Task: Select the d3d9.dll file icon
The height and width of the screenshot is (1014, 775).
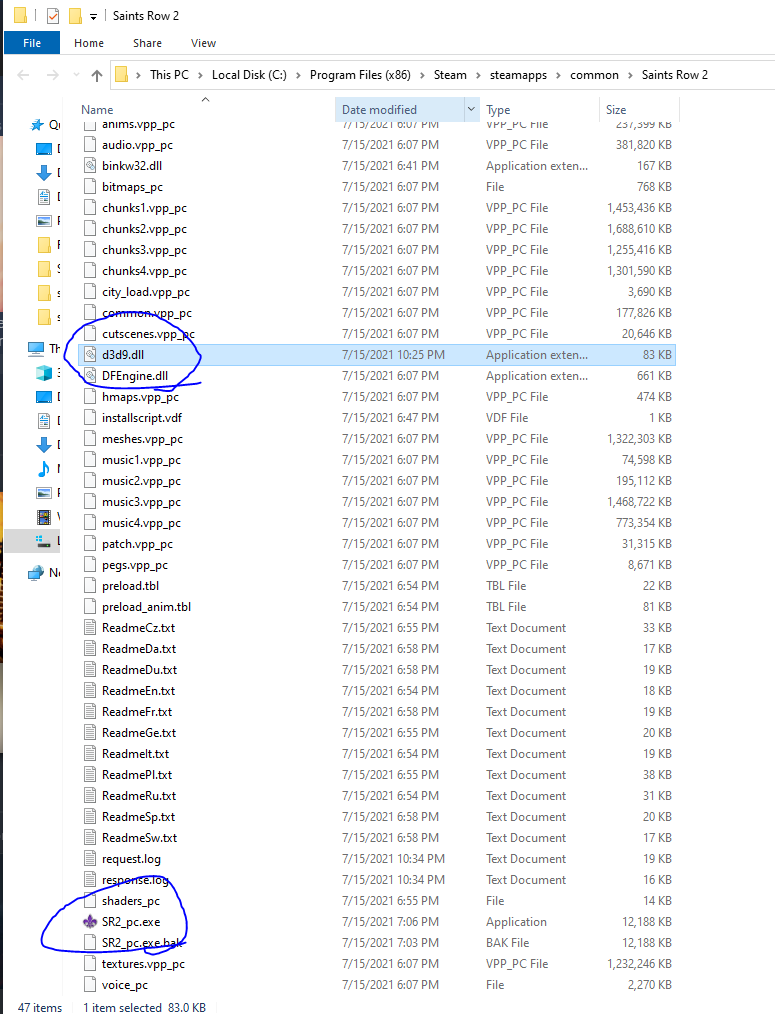Action: (91, 354)
